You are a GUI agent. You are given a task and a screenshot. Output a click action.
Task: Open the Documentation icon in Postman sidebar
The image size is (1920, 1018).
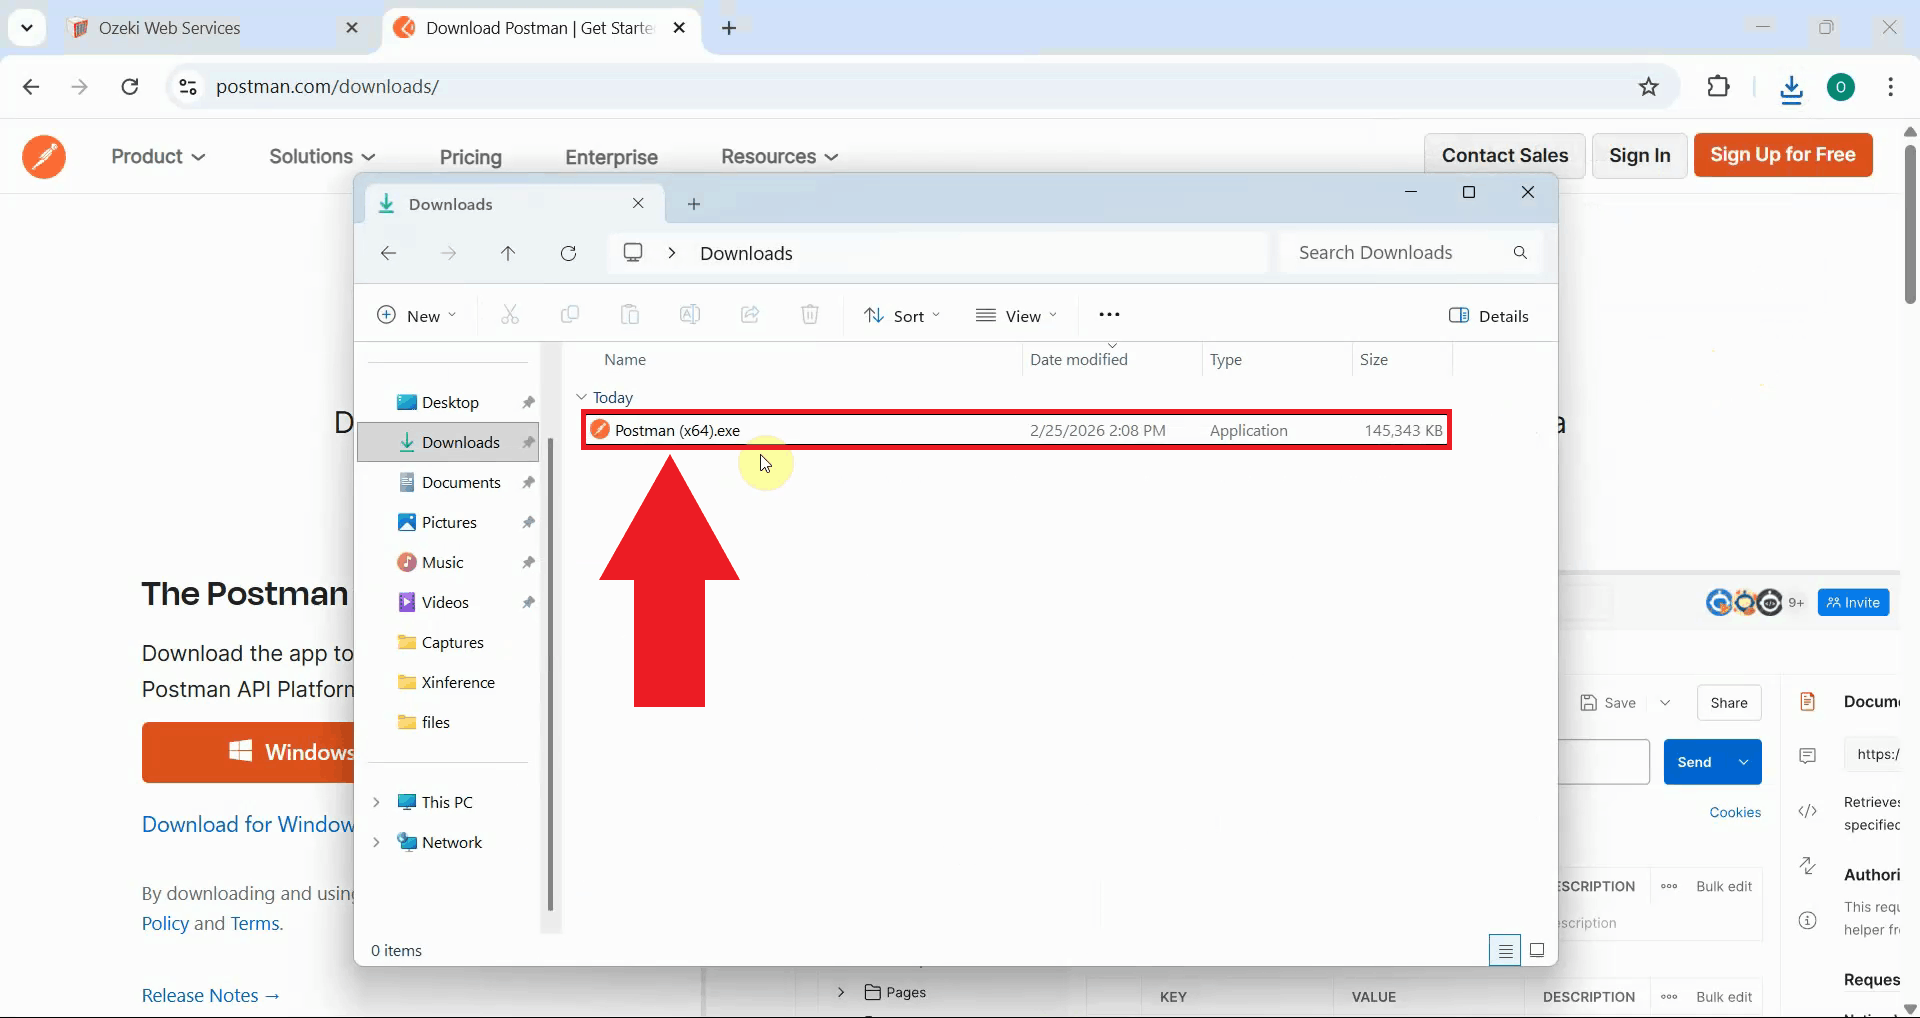click(1807, 701)
